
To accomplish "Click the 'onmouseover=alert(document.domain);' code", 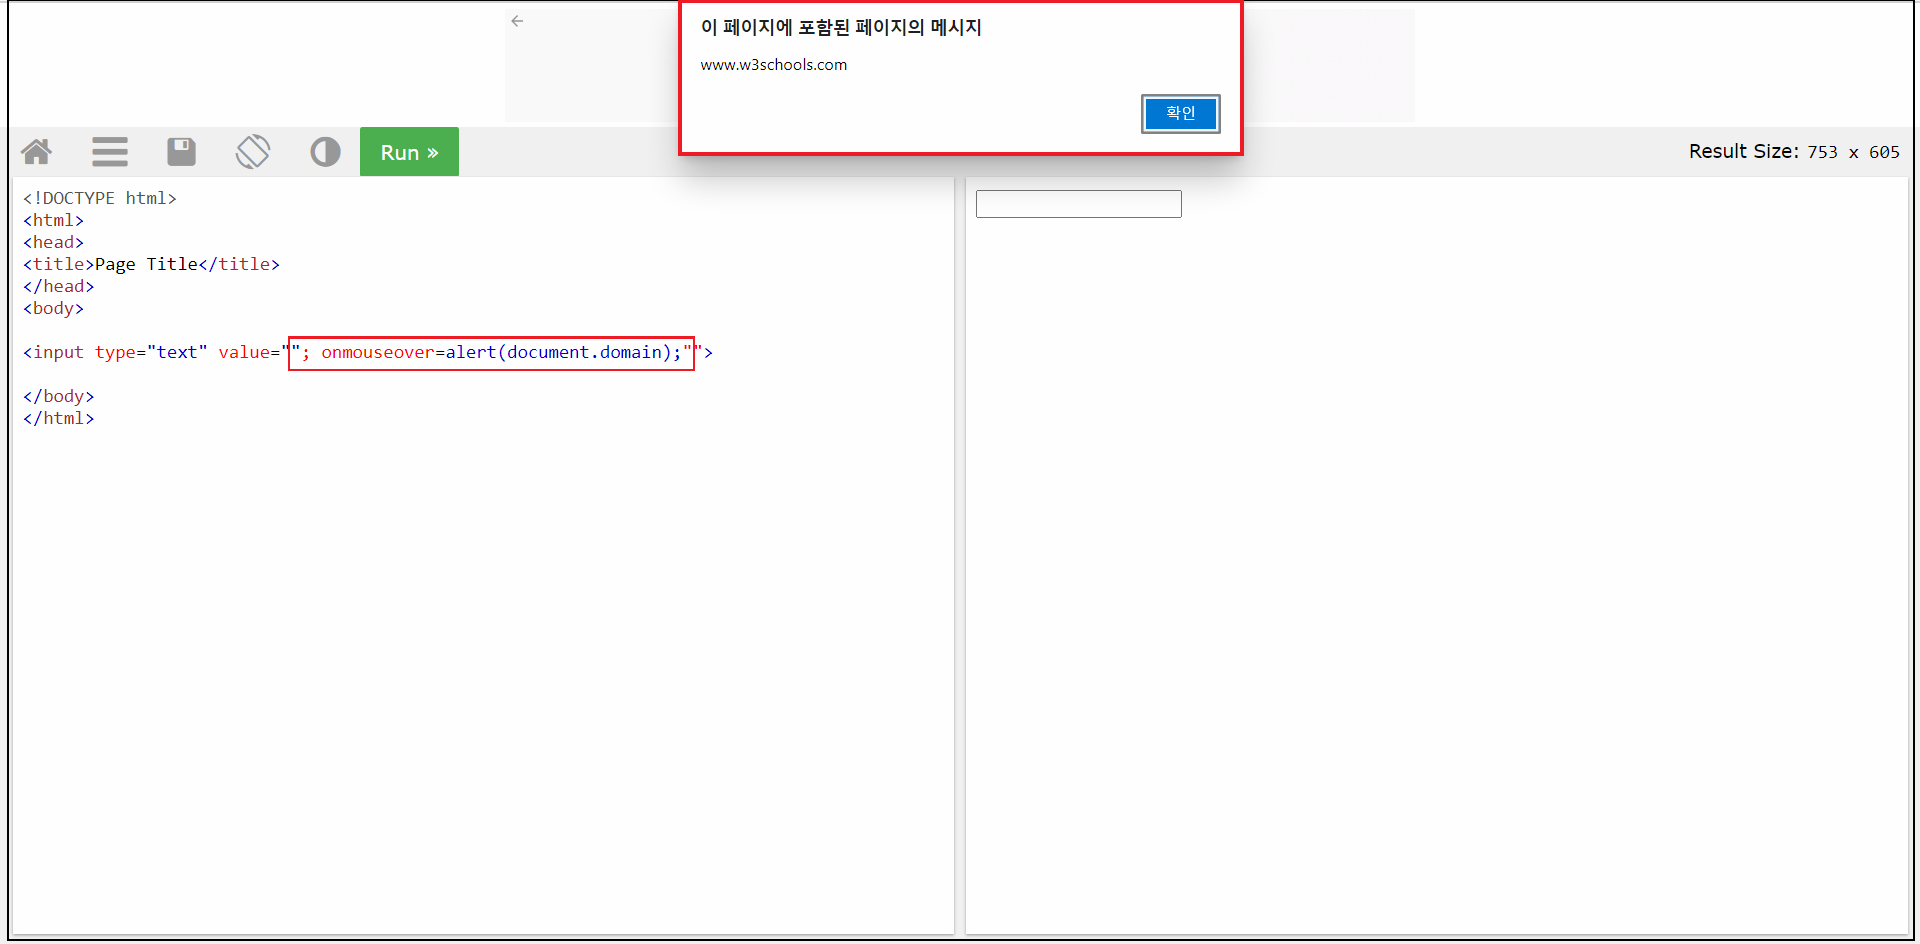I will (501, 352).
